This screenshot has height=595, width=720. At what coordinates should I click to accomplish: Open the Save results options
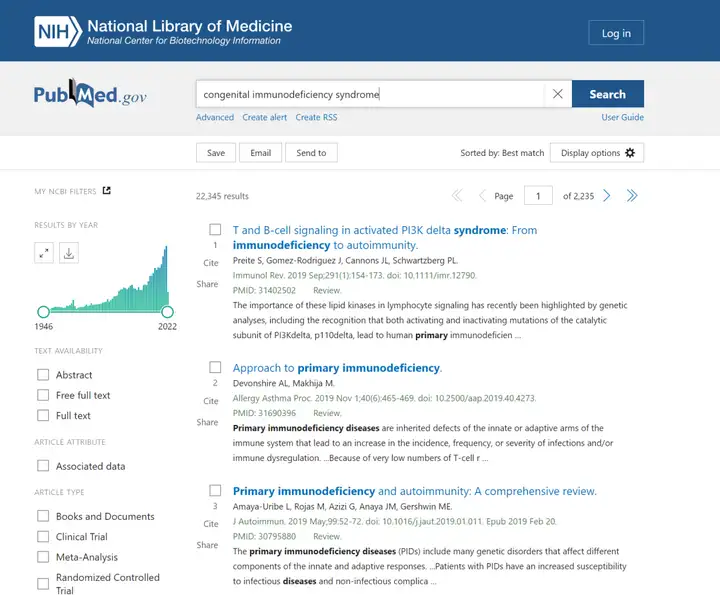(x=216, y=153)
